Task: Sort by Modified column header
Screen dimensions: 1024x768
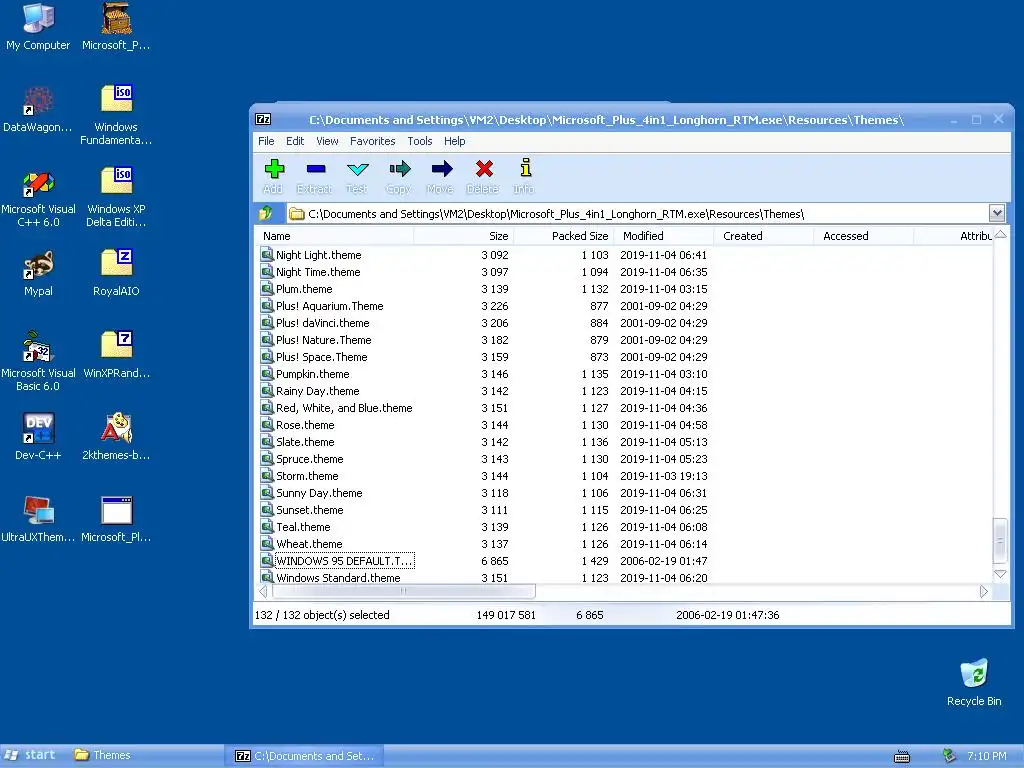Action: [664, 236]
